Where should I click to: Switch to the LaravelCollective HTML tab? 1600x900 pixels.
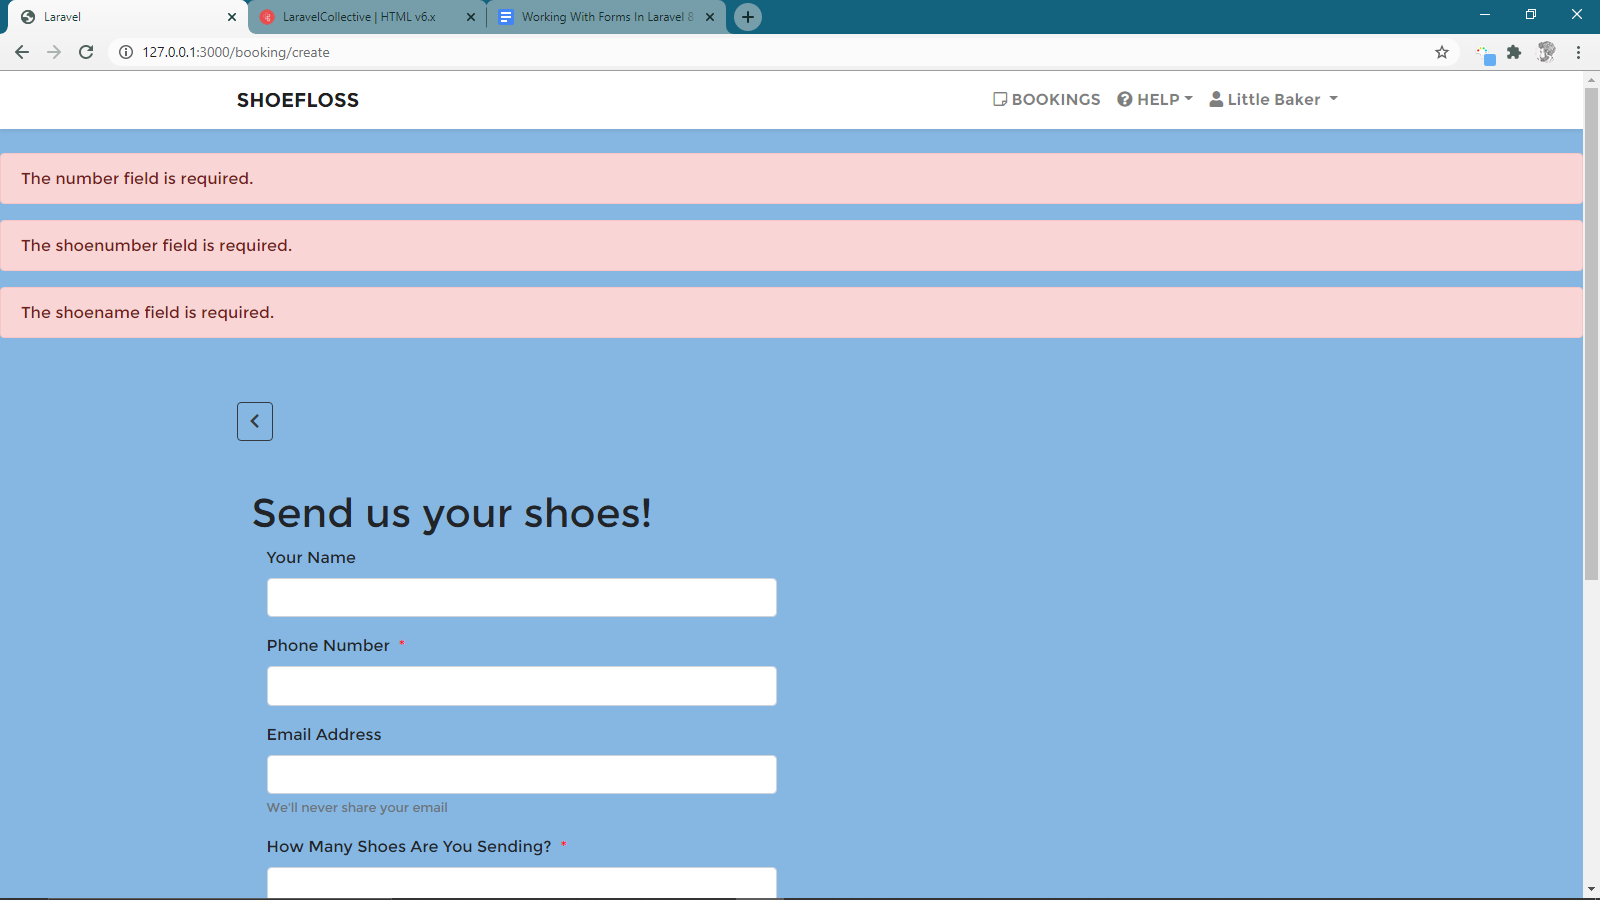[360, 16]
